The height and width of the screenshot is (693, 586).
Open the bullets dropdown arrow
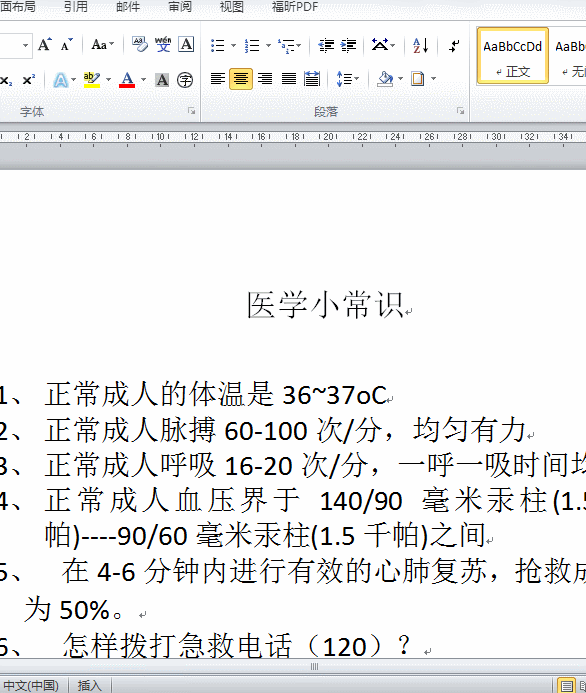[233, 45]
